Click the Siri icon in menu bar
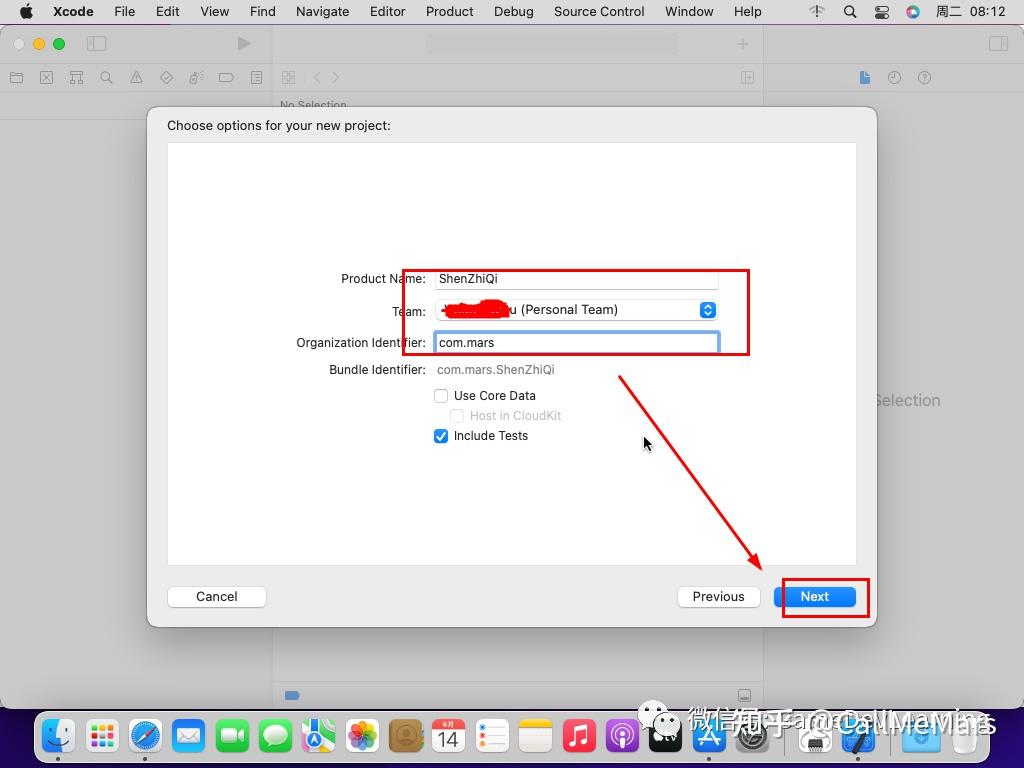Viewport: 1024px width, 768px height. point(913,11)
